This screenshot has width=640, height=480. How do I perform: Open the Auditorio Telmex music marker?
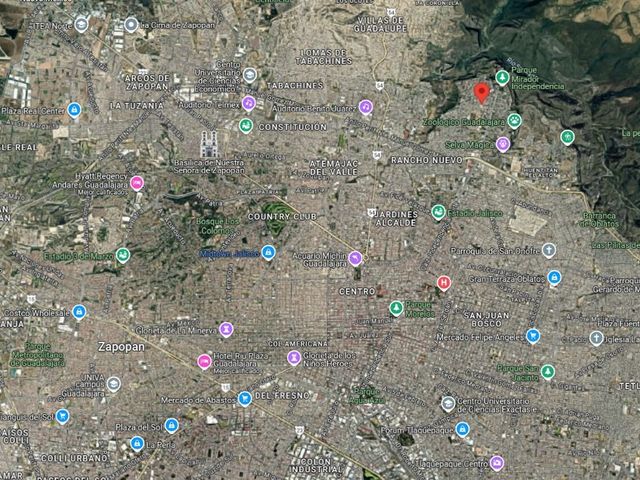coord(249,103)
